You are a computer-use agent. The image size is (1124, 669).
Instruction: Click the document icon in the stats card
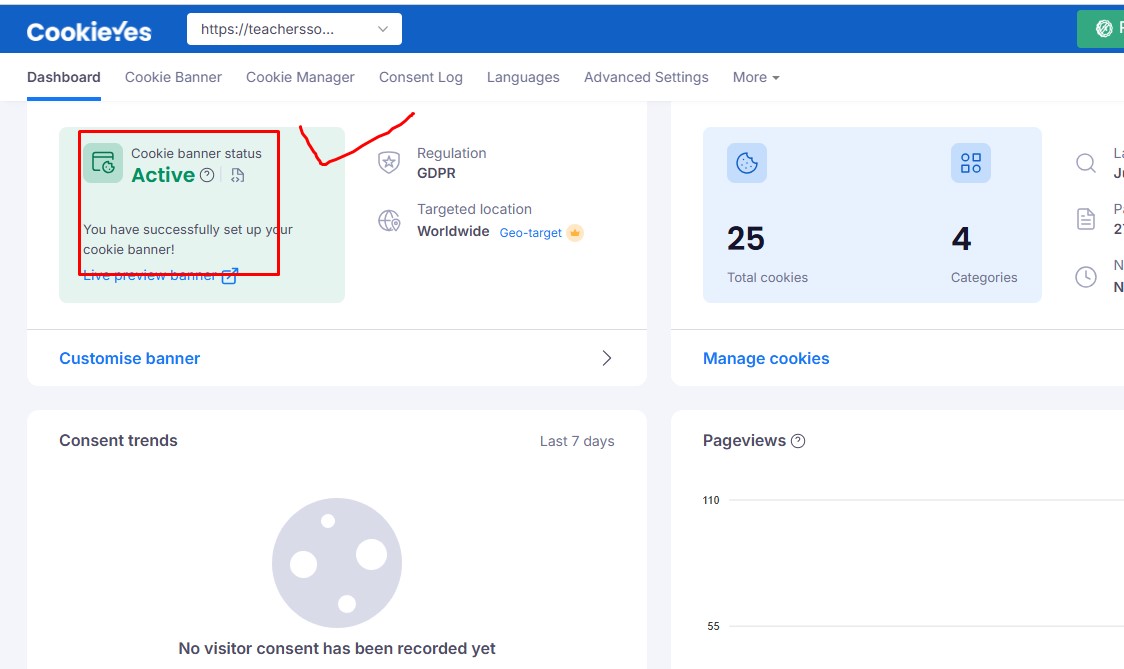click(x=1086, y=220)
